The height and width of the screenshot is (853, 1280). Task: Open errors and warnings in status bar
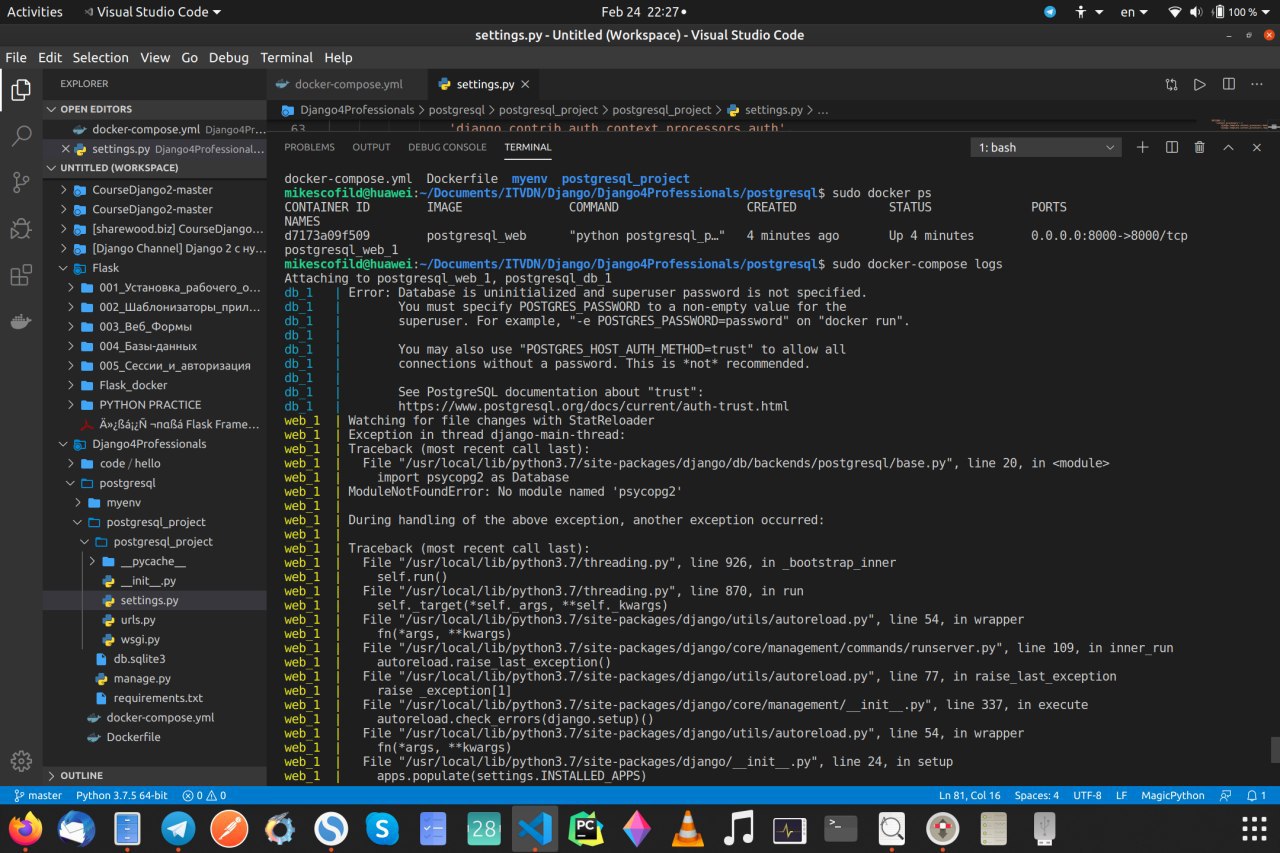[204, 796]
